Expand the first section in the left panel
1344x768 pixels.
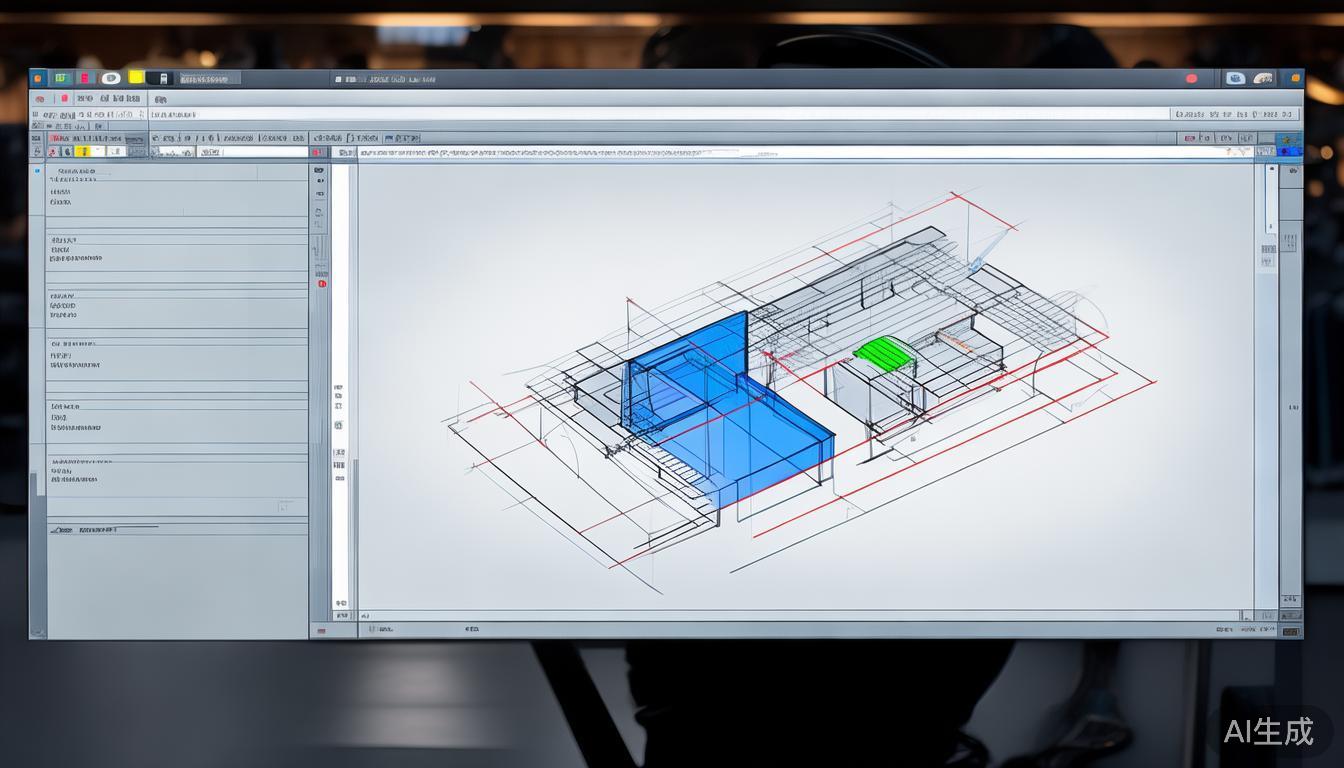tap(75, 172)
